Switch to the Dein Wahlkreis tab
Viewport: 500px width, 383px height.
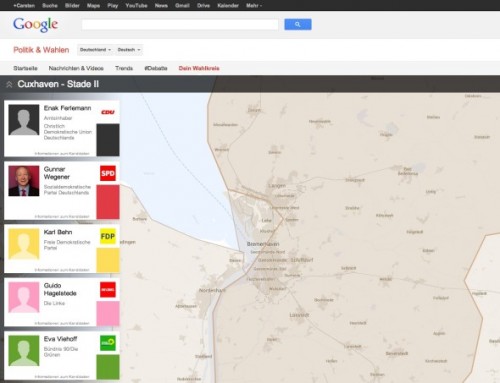click(x=199, y=68)
